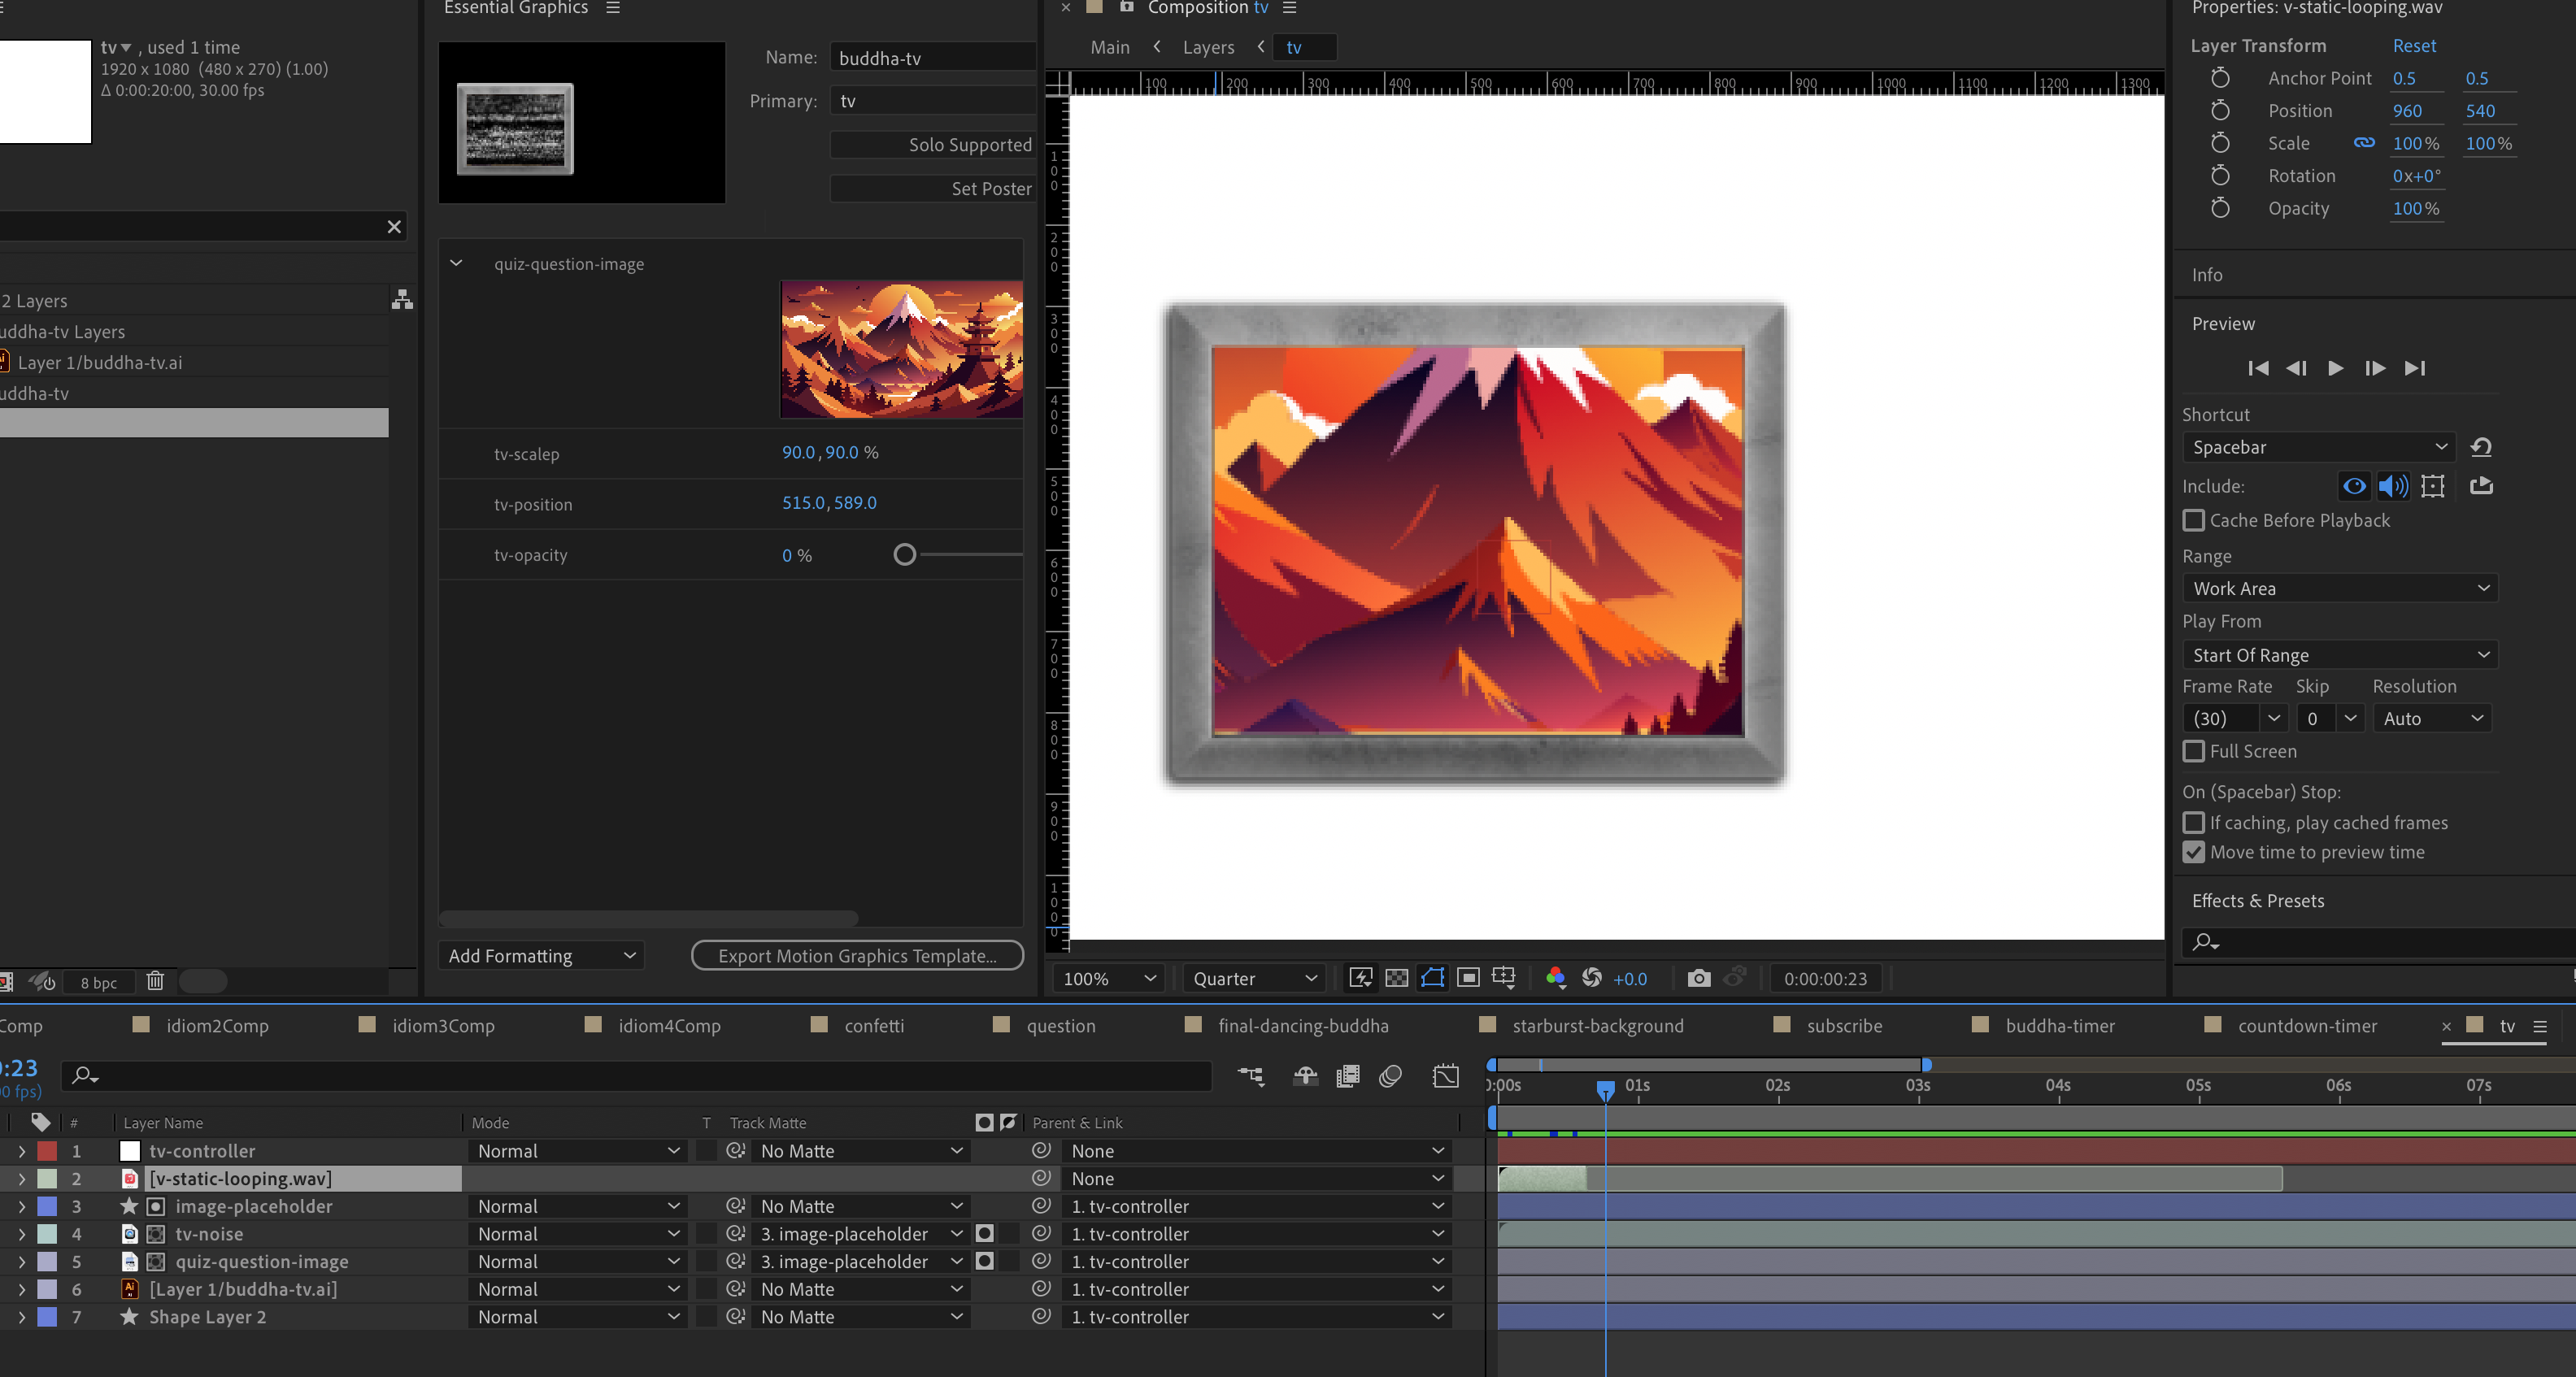The height and width of the screenshot is (1377, 2576).
Task: Click the delete trash icon in Project panel
Action: point(155,981)
